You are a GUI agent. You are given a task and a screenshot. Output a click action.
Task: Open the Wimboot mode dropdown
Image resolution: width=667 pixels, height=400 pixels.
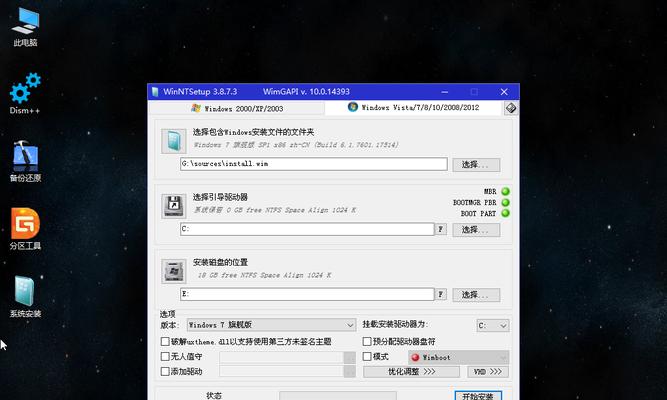(458, 357)
